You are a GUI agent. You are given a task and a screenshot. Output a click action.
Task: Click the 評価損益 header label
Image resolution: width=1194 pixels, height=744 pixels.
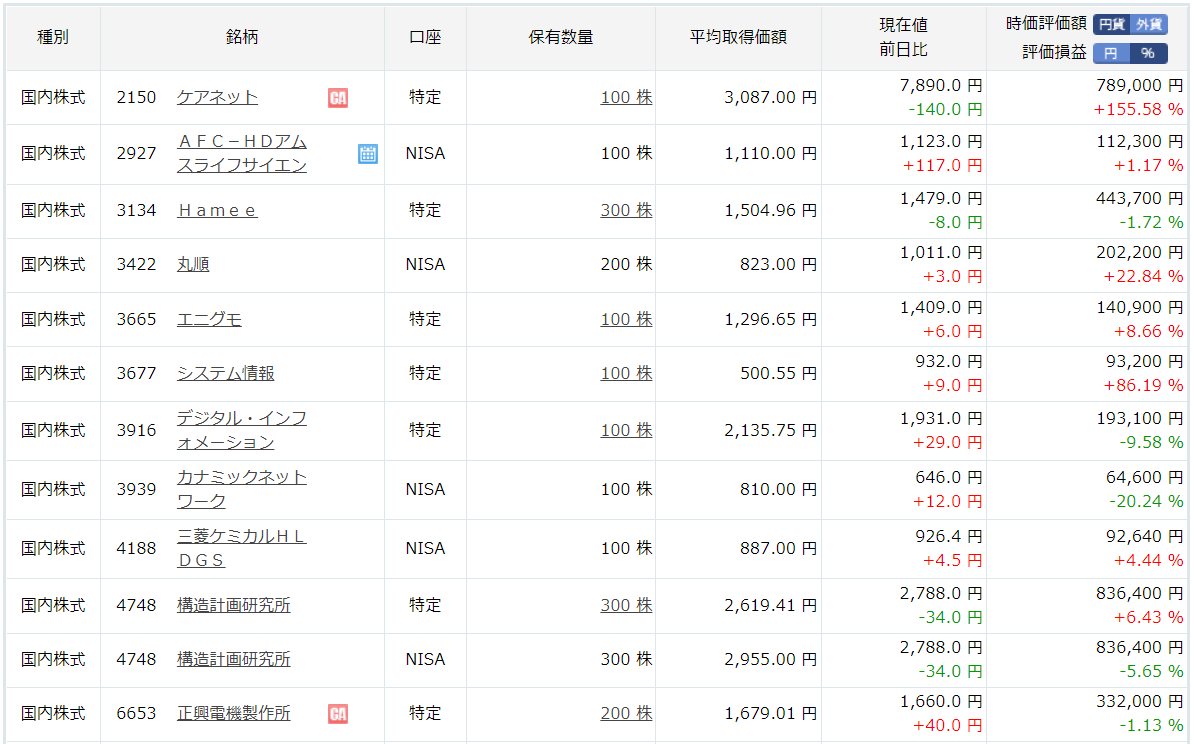click(x=1054, y=53)
